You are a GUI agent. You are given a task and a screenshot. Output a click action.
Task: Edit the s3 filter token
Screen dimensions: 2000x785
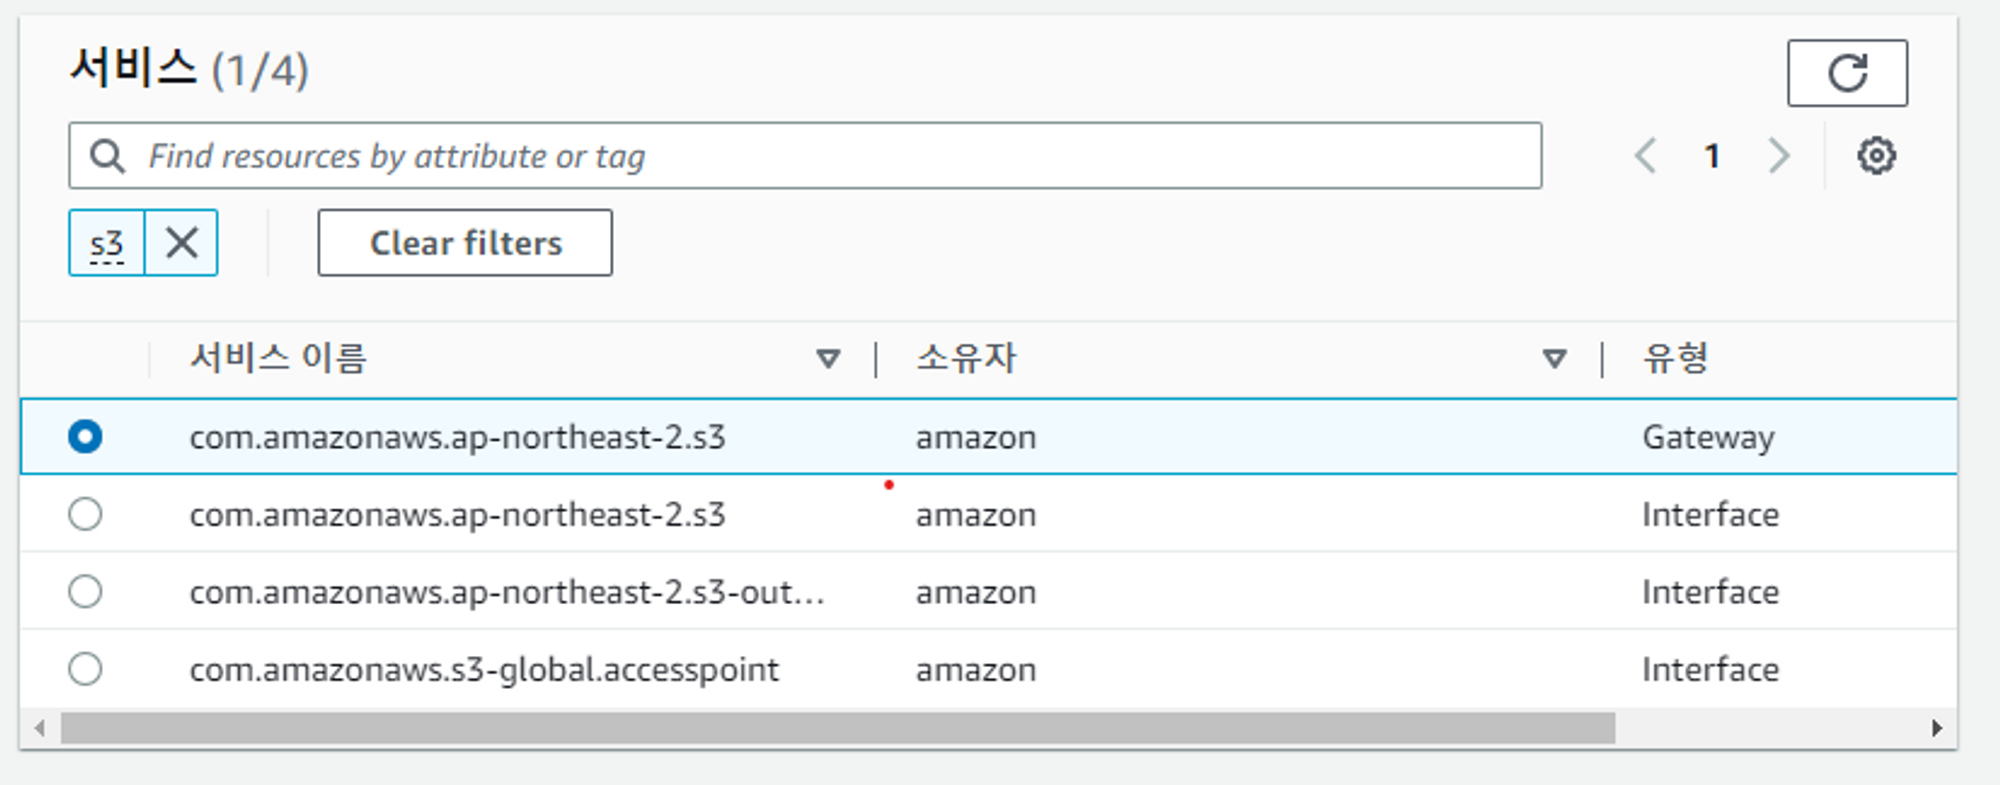107,243
